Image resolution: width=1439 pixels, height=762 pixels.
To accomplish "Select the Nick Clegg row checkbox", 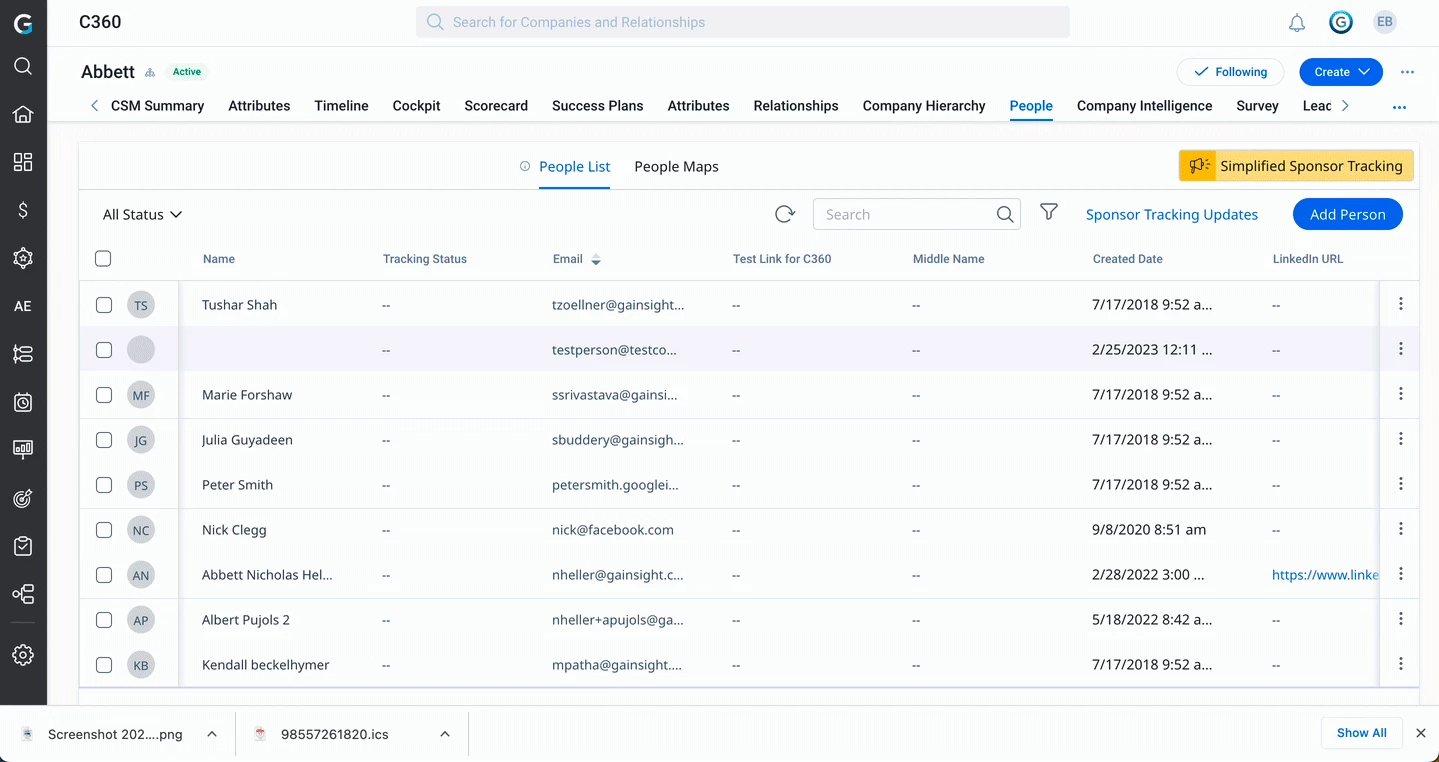I will [104, 530].
